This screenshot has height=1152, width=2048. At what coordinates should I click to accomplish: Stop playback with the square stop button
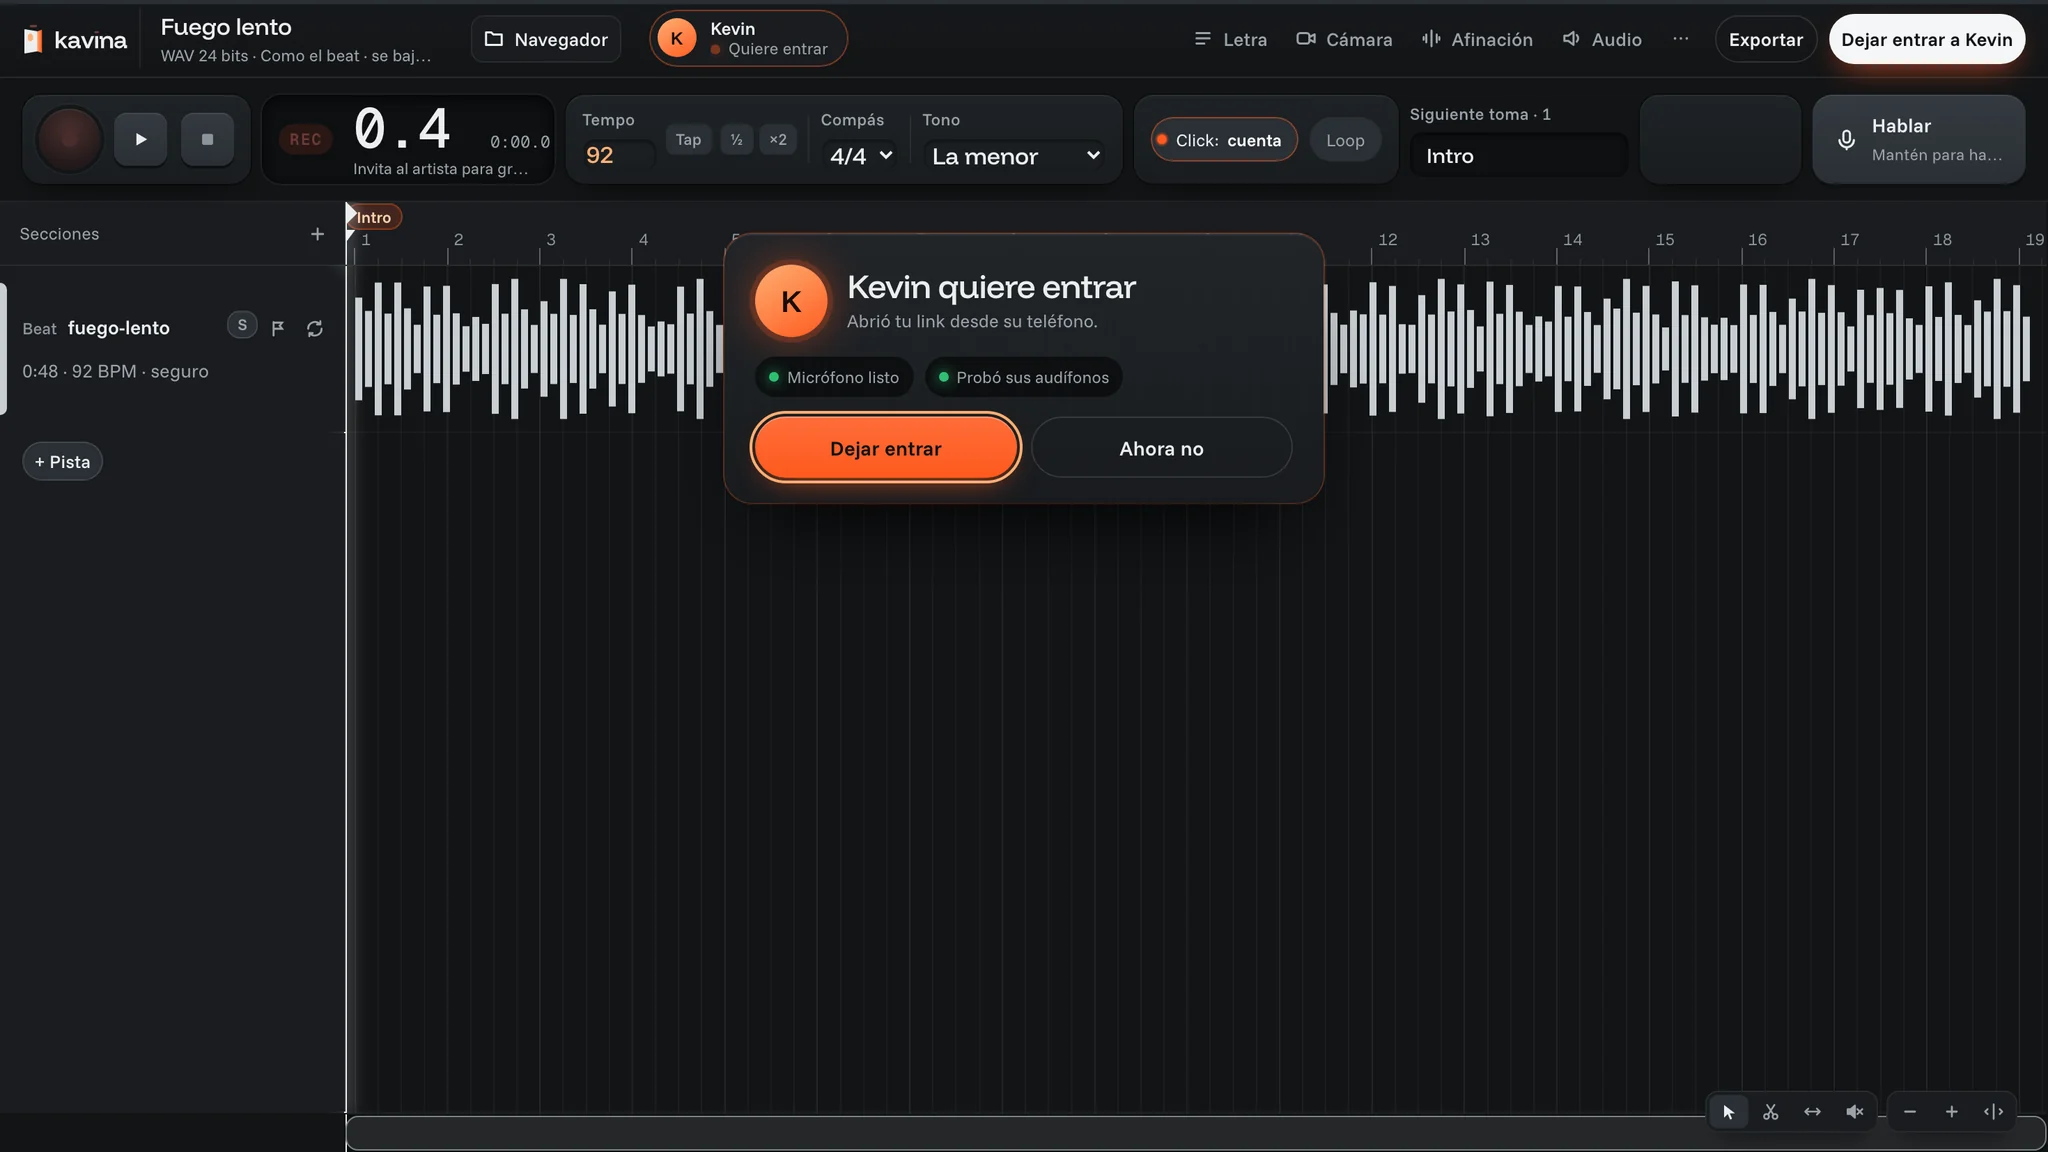click(x=207, y=139)
